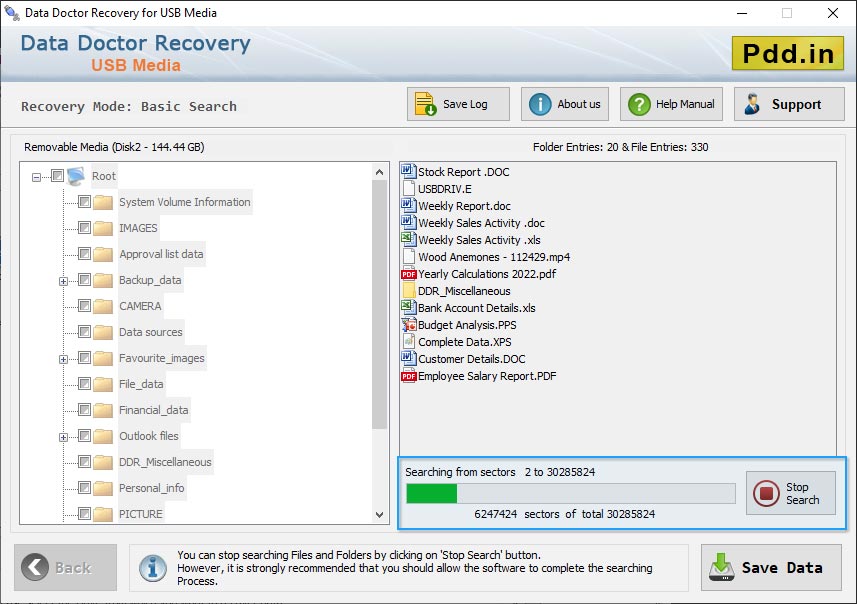Check the System Volume Information checkbox
Image resolution: width=857 pixels, height=604 pixels.
[84, 202]
